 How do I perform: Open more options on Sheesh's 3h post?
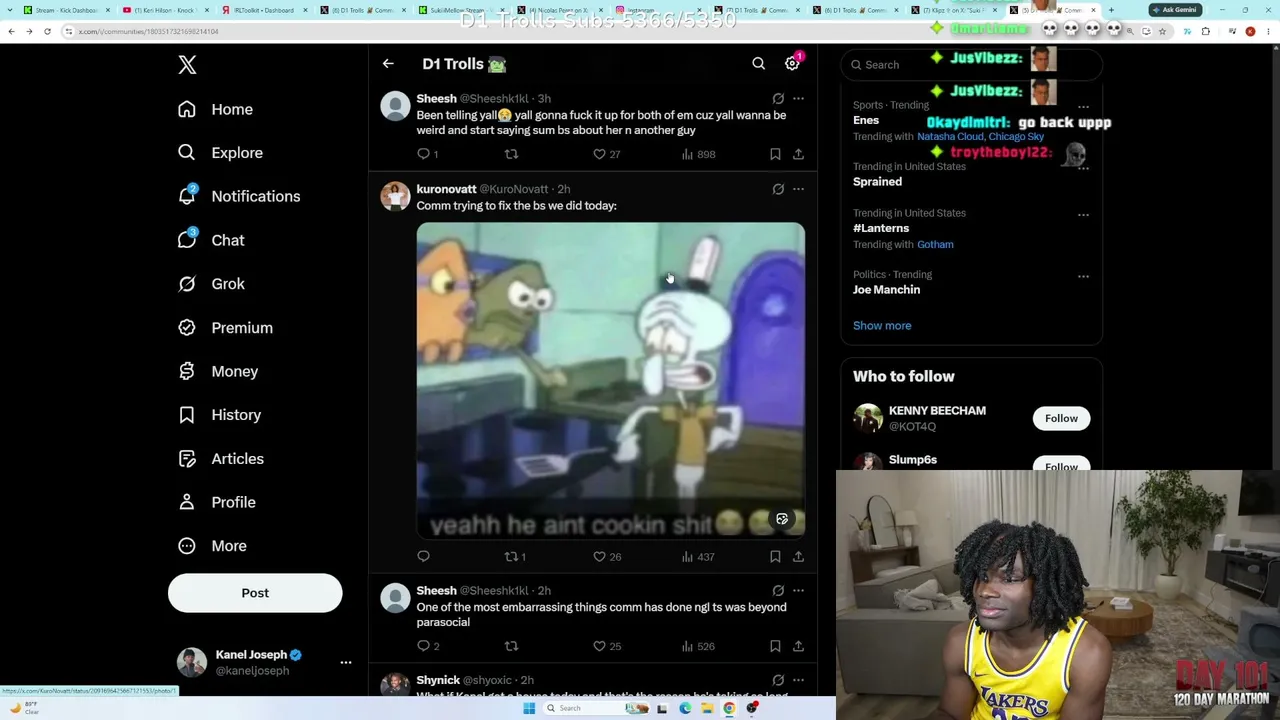click(x=798, y=99)
